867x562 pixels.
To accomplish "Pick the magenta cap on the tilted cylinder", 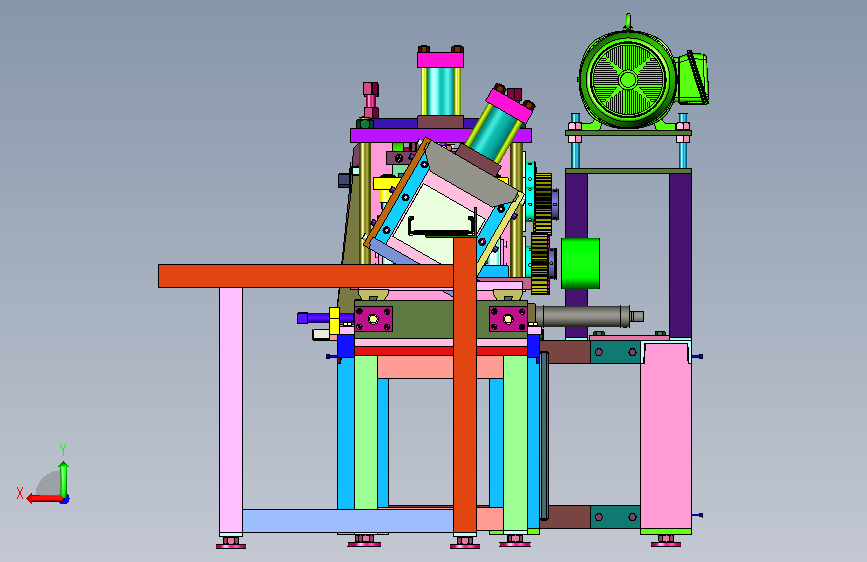I will click(x=509, y=106).
